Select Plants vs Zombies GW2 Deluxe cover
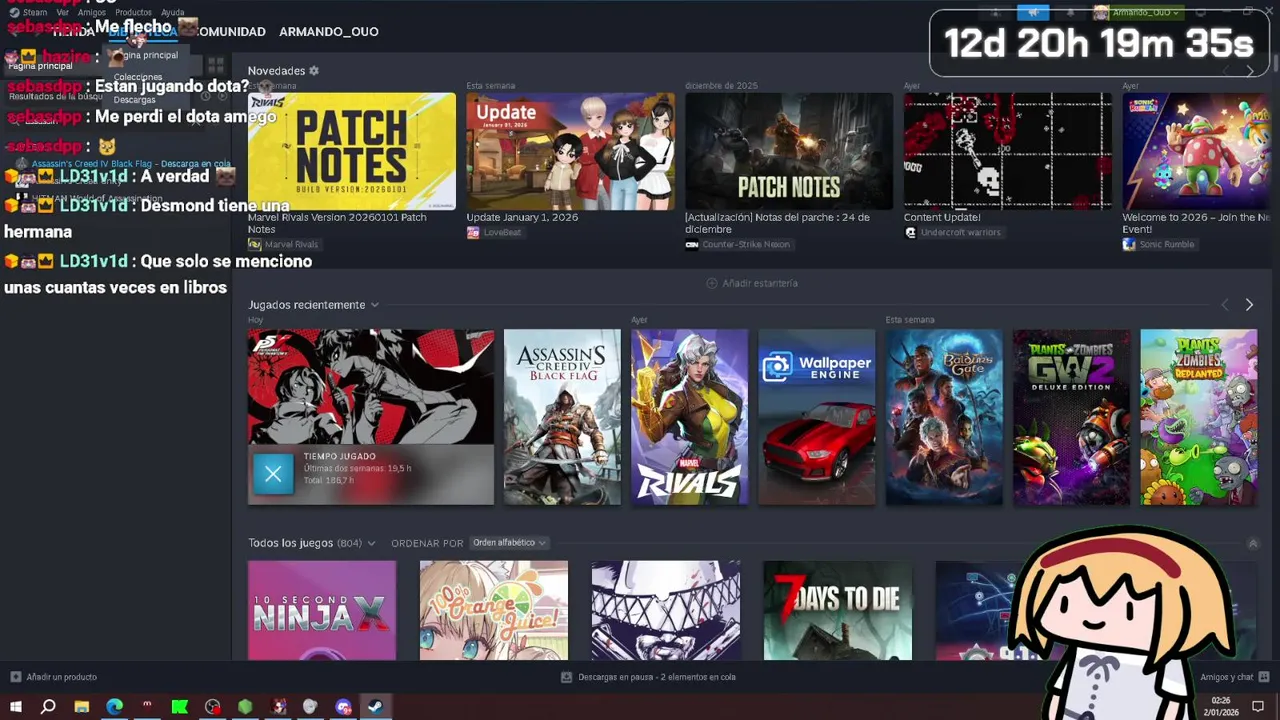1280x720 pixels. pos(1071,417)
